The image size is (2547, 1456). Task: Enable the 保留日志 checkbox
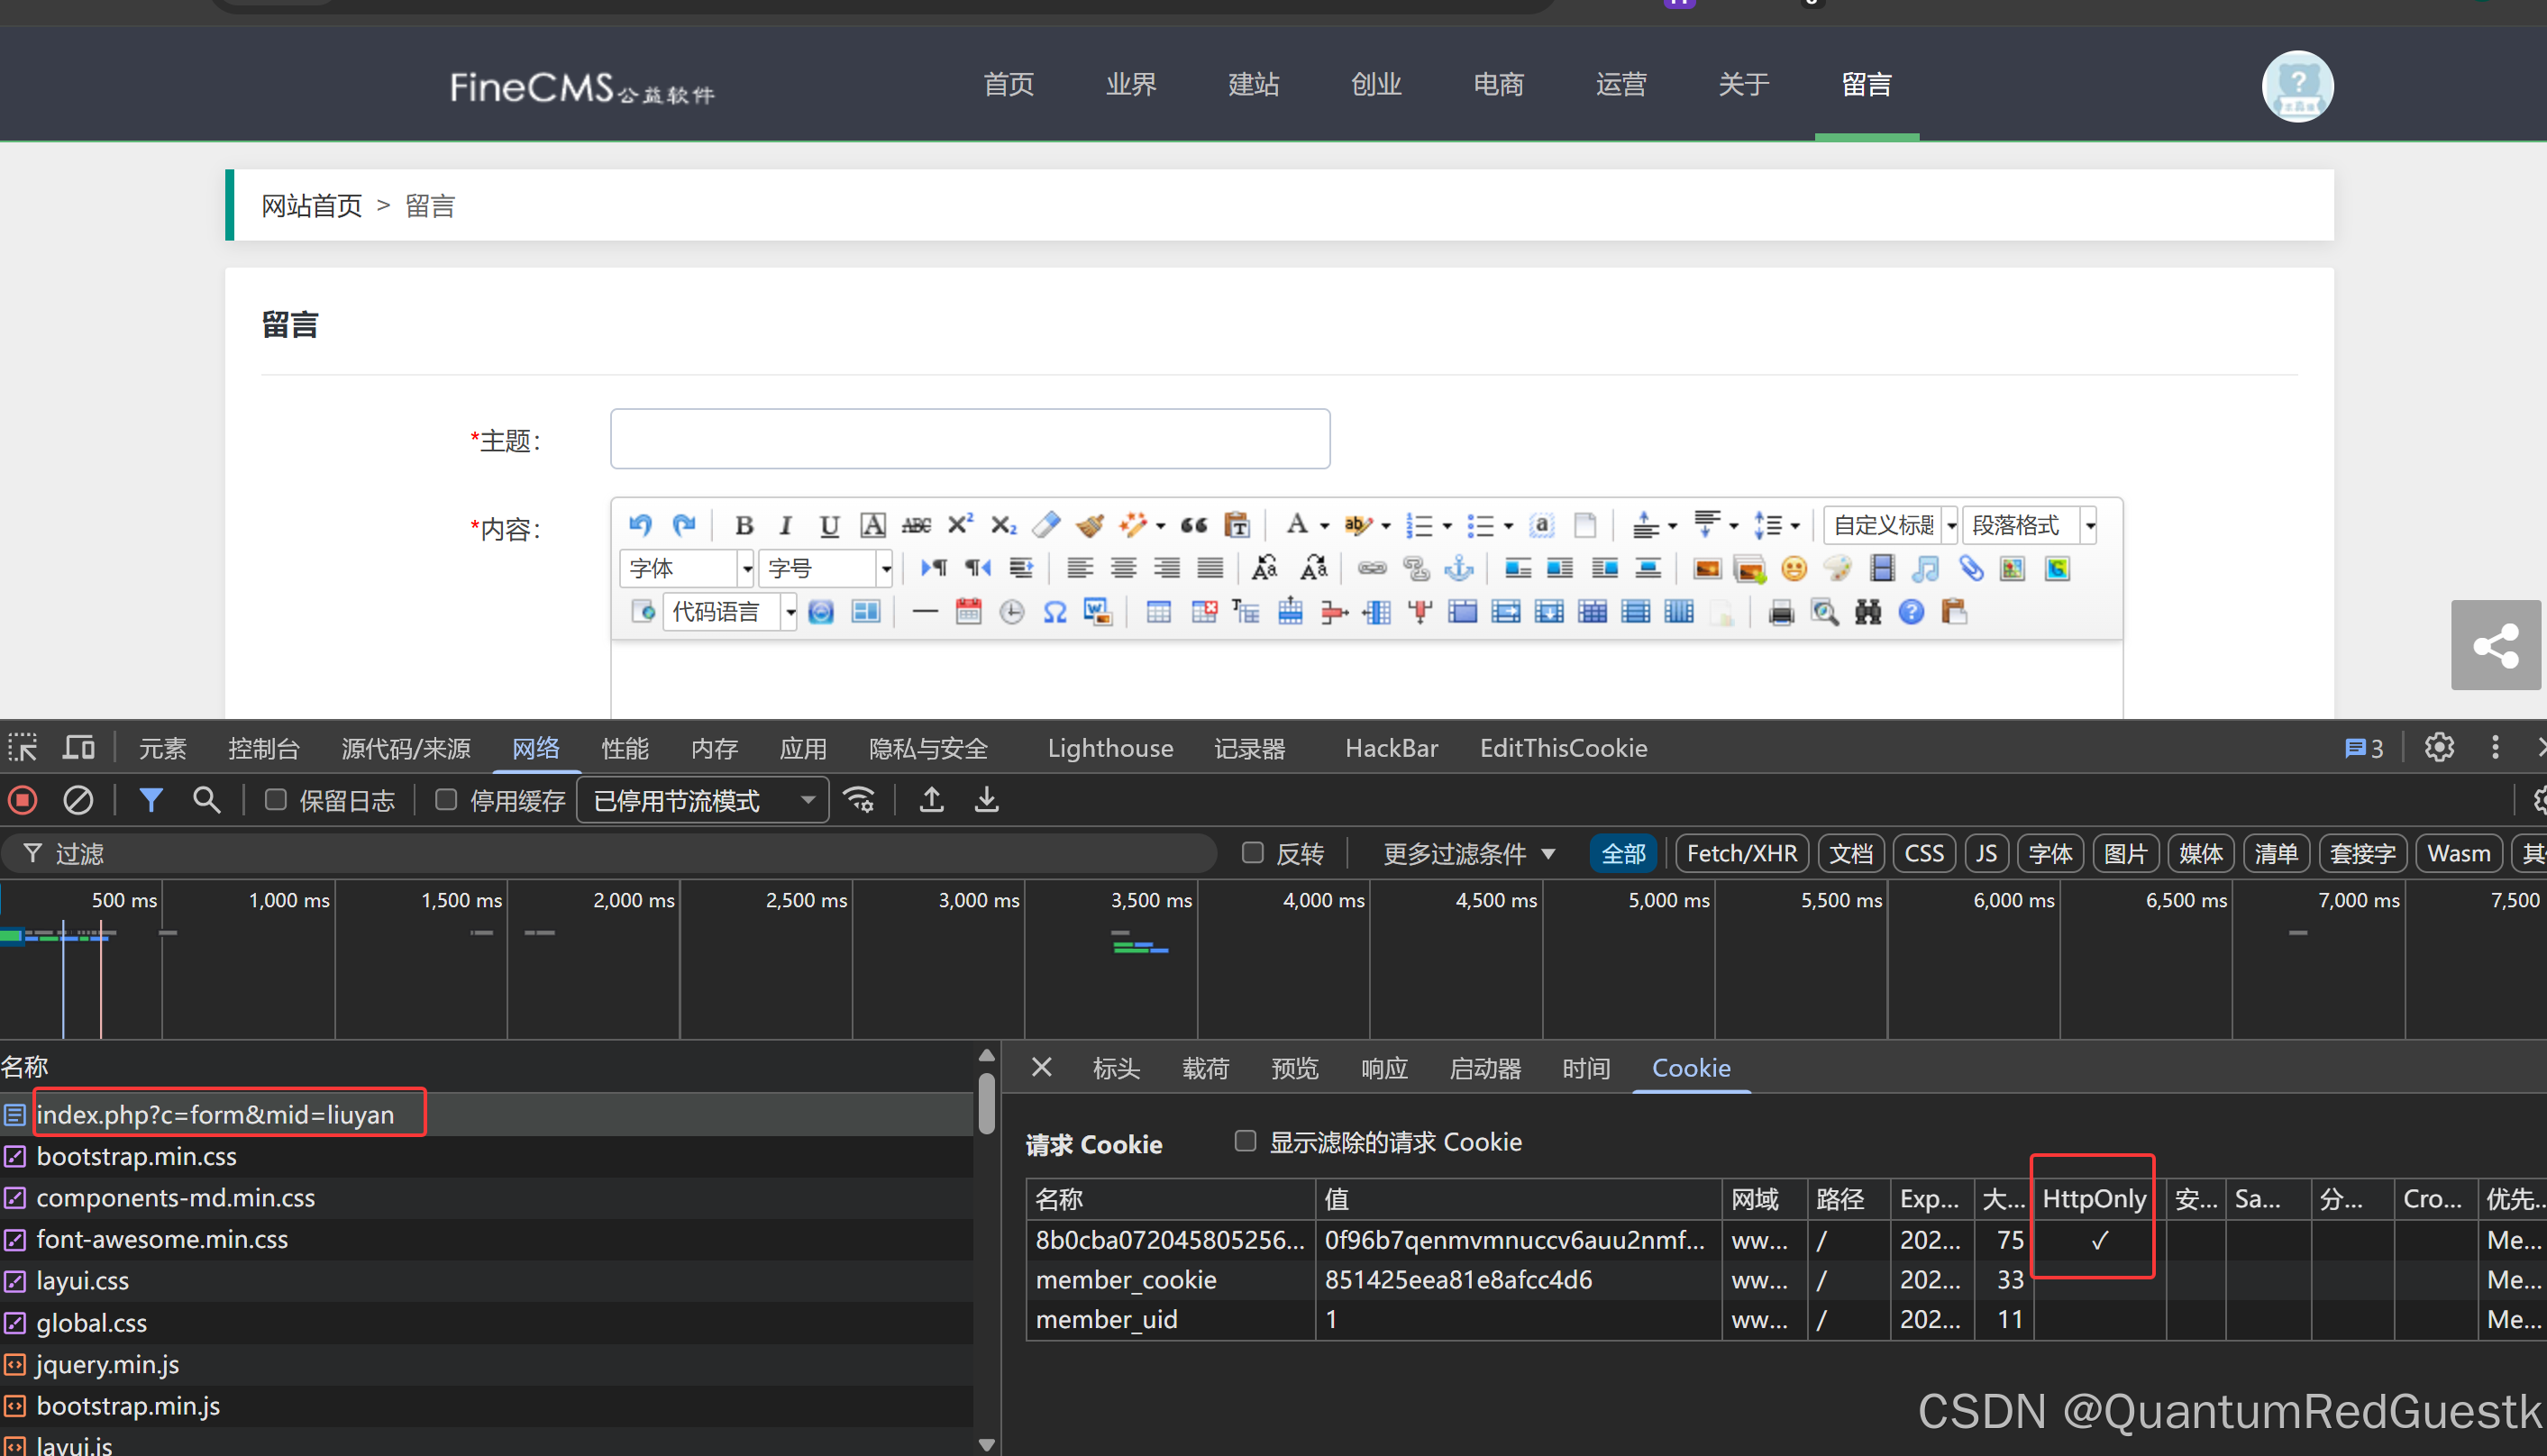pos(276,800)
